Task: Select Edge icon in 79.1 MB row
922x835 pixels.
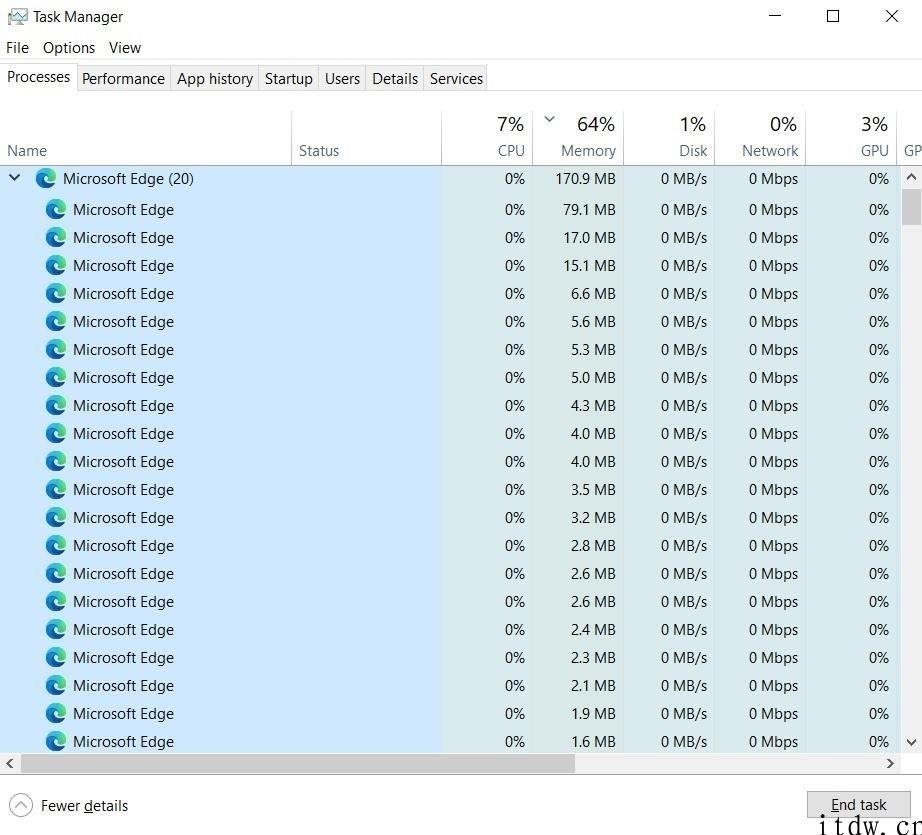Action: pos(56,209)
